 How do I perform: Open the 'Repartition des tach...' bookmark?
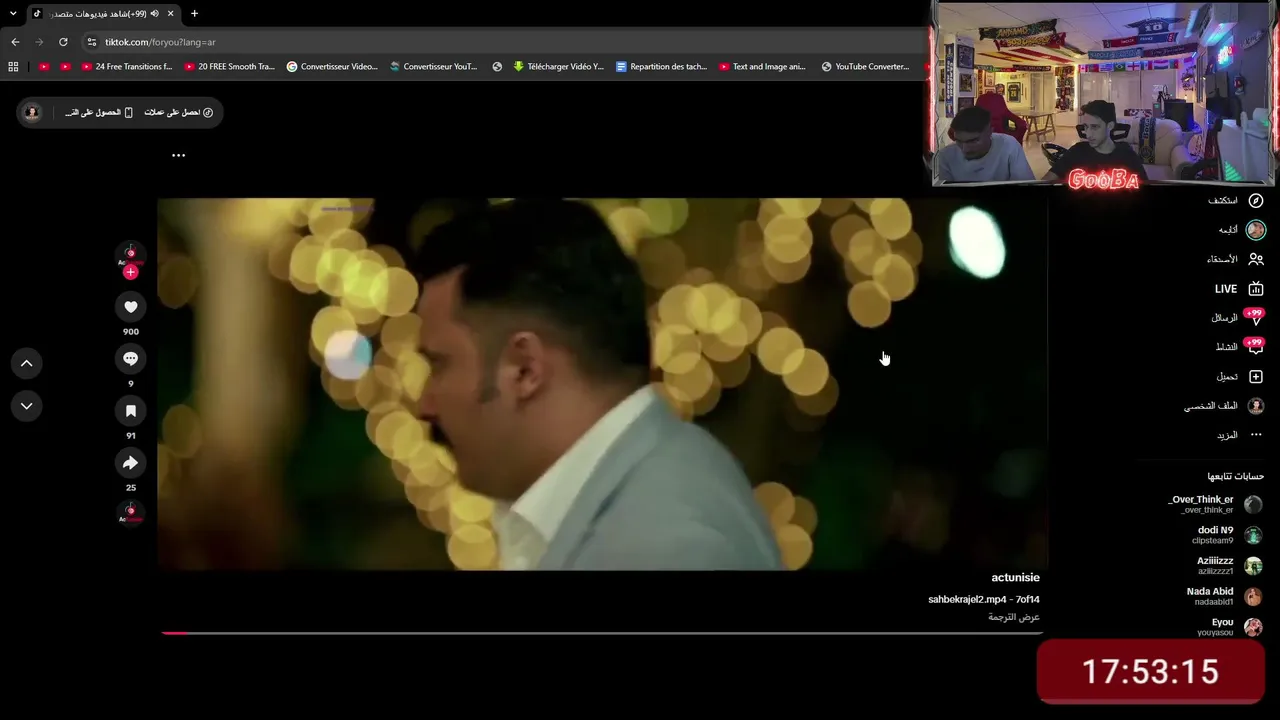pyautogui.click(x=661, y=67)
